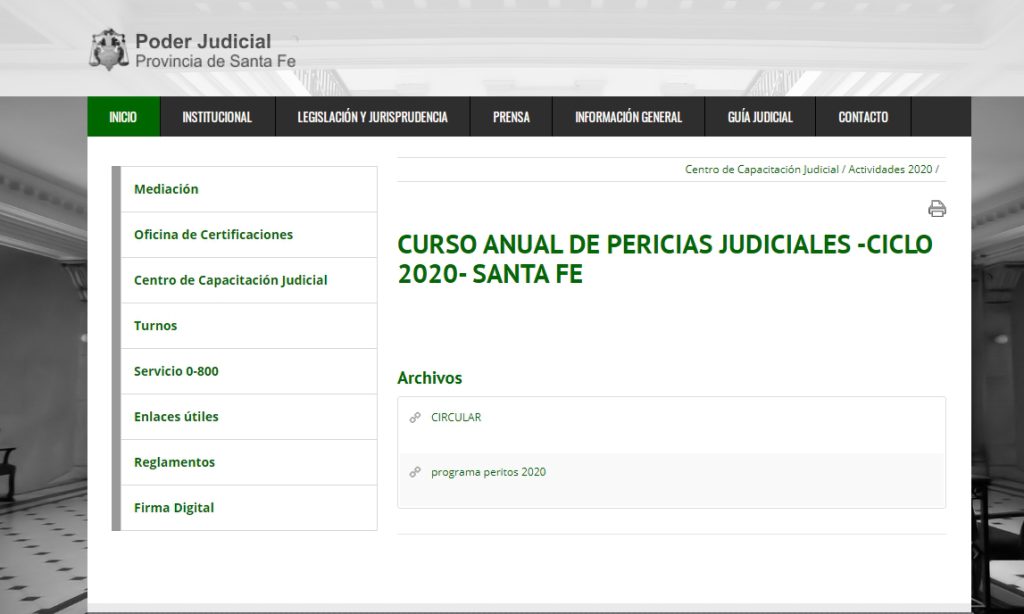This screenshot has width=1024, height=614.
Task: Click the Poder Judicial coat of arms logo
Action: click(x=109, y=50)
